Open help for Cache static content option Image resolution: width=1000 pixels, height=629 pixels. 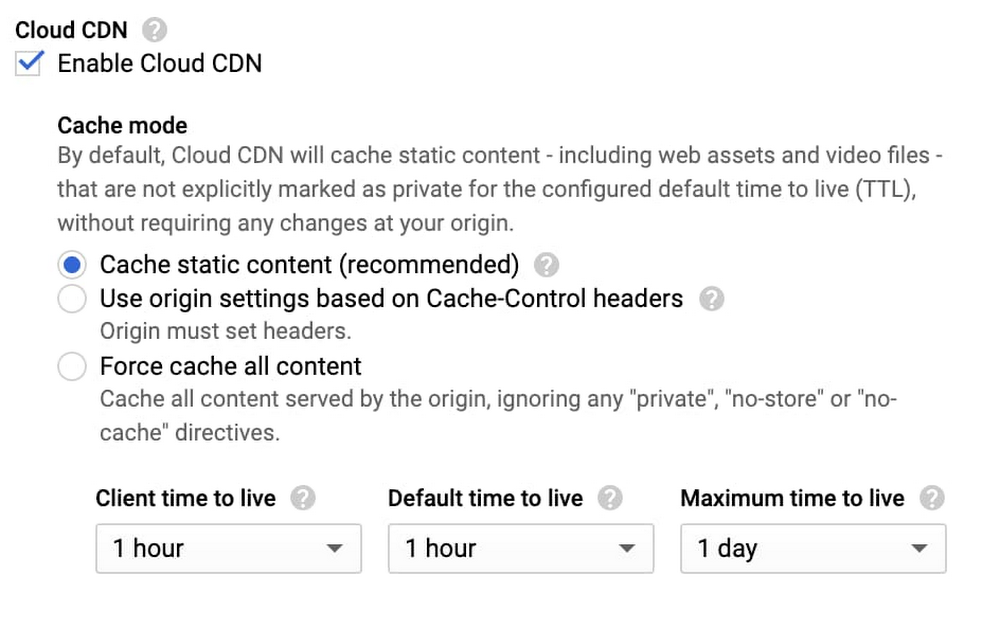point(546,265)
